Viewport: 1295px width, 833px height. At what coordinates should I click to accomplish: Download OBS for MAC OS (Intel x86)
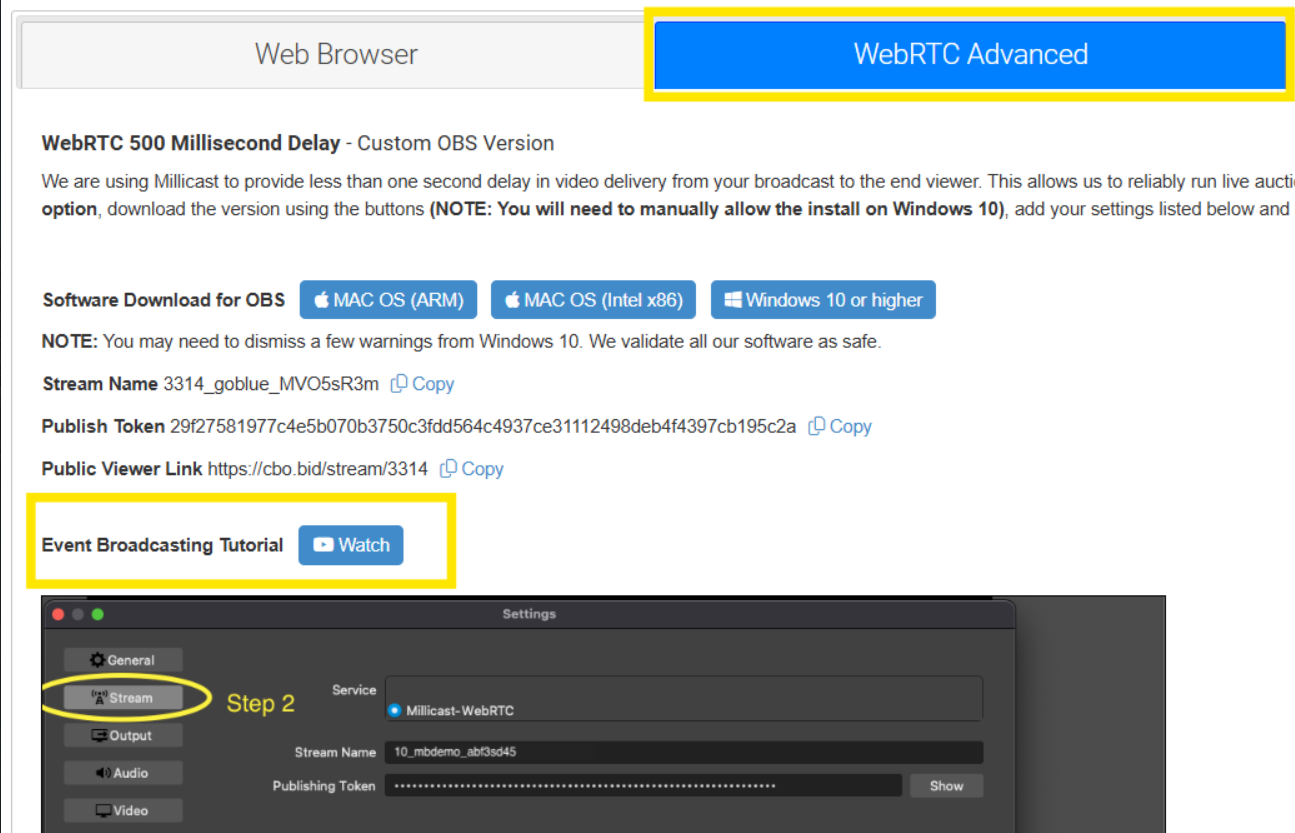click(x=594, y=300)
